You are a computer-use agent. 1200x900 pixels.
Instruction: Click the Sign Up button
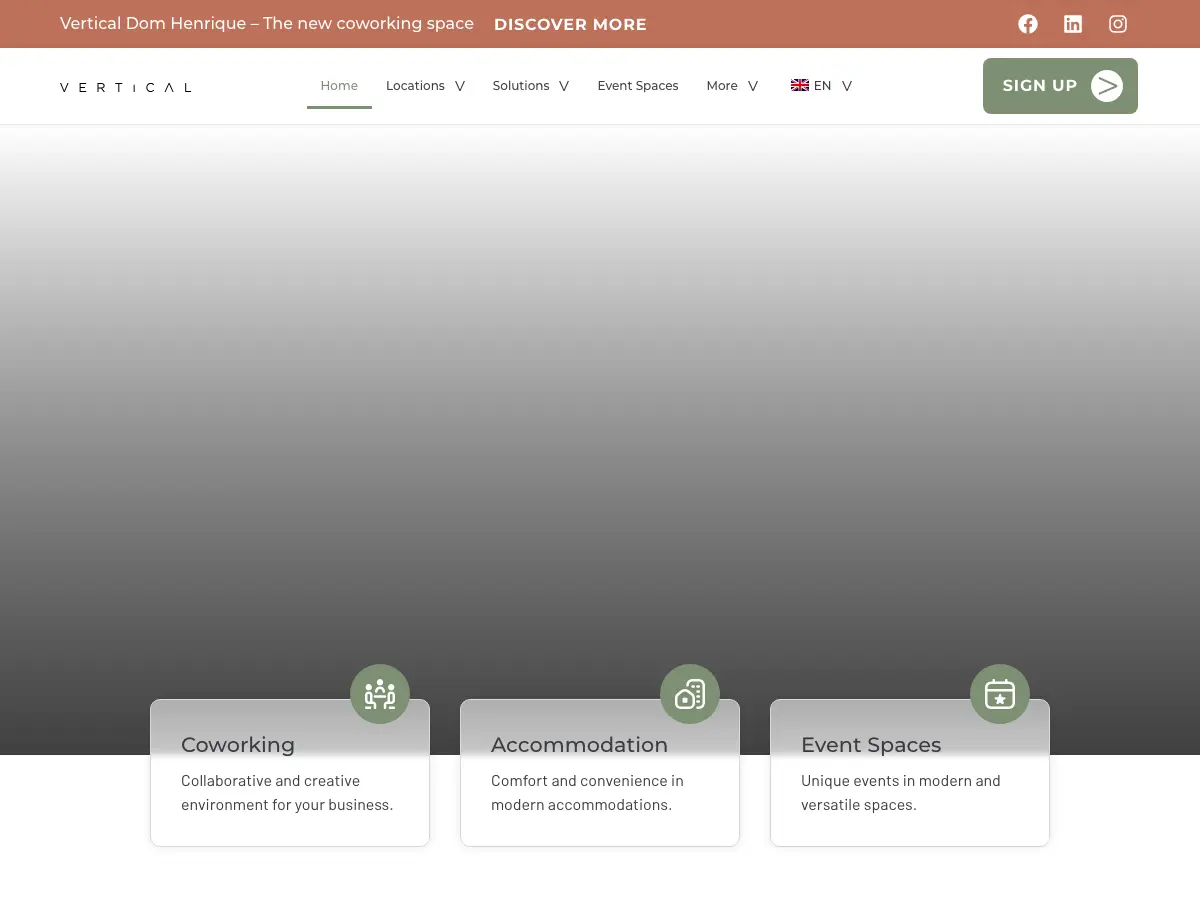[x=1060, y=86]
